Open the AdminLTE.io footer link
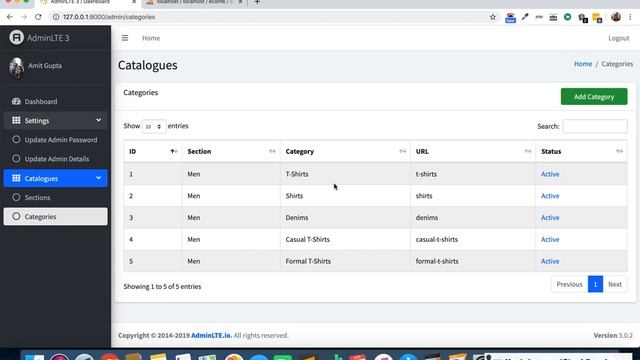This screenshot has height=360, width=640. pos(211,336)
